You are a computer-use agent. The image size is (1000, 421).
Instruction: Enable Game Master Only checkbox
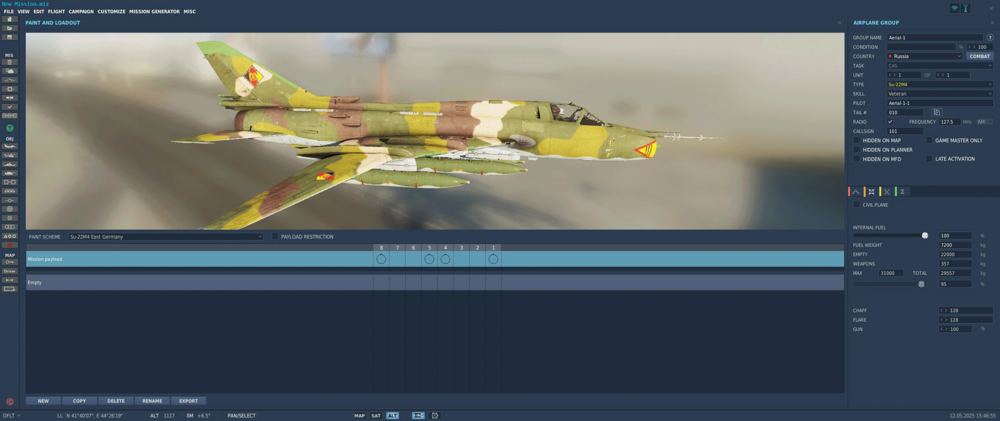(929, 140)
